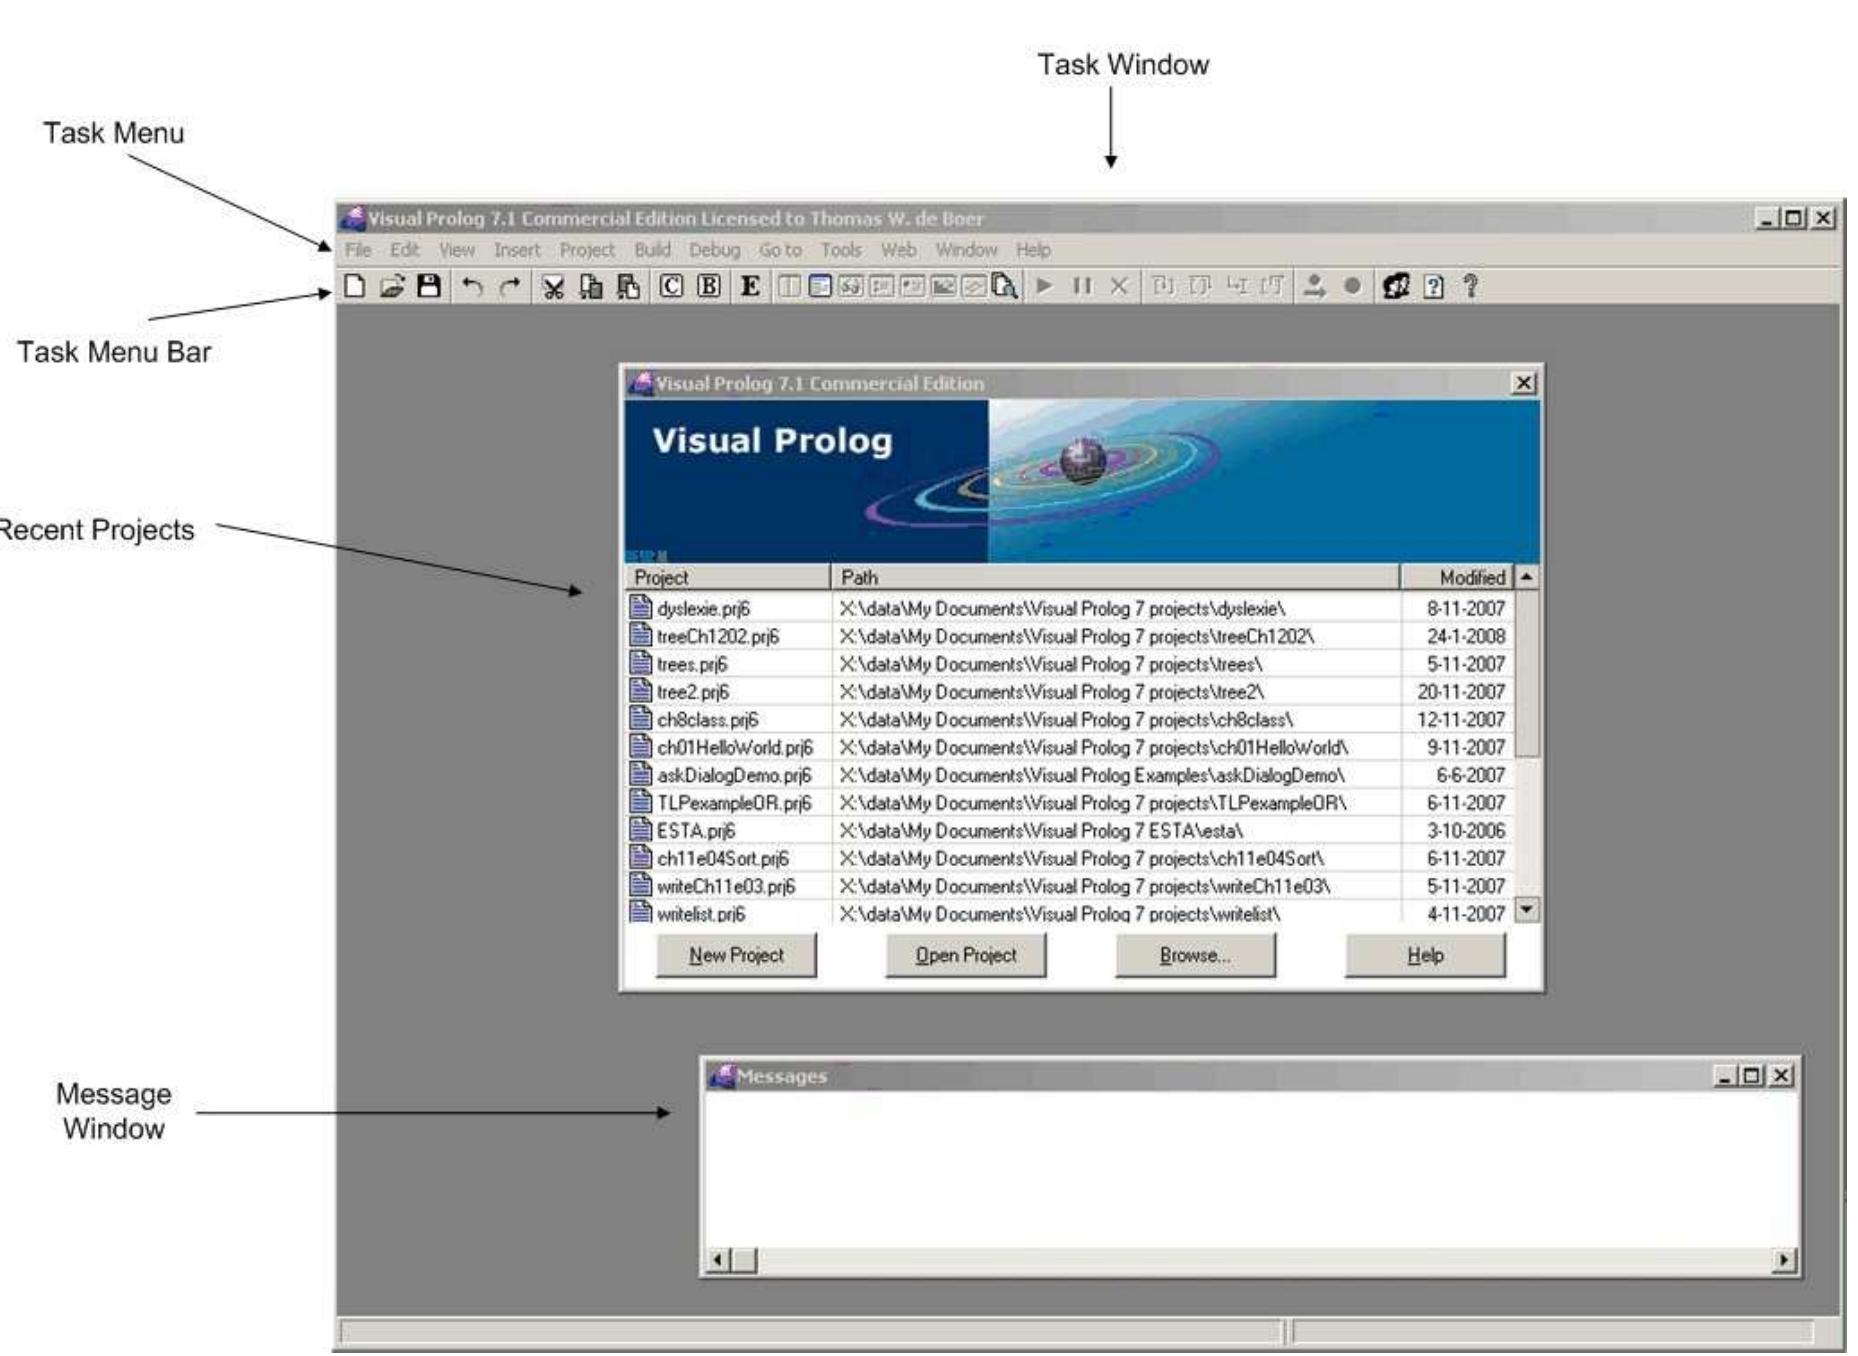Image resolution: width=1858 pixels, height=1356 pixels.
Task: Click the Stop debugging X icon
Action: tap(1119, 286)
